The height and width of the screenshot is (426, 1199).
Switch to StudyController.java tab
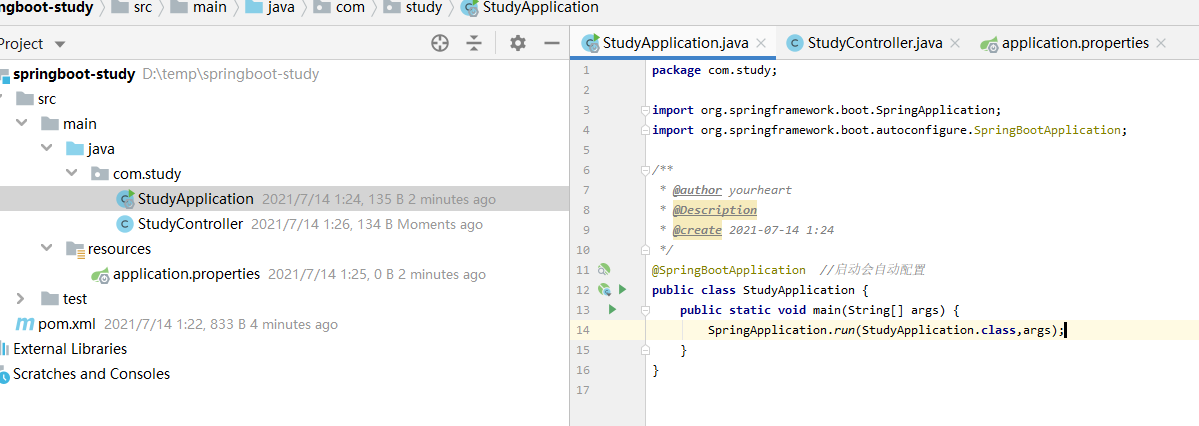coord(875,43)
